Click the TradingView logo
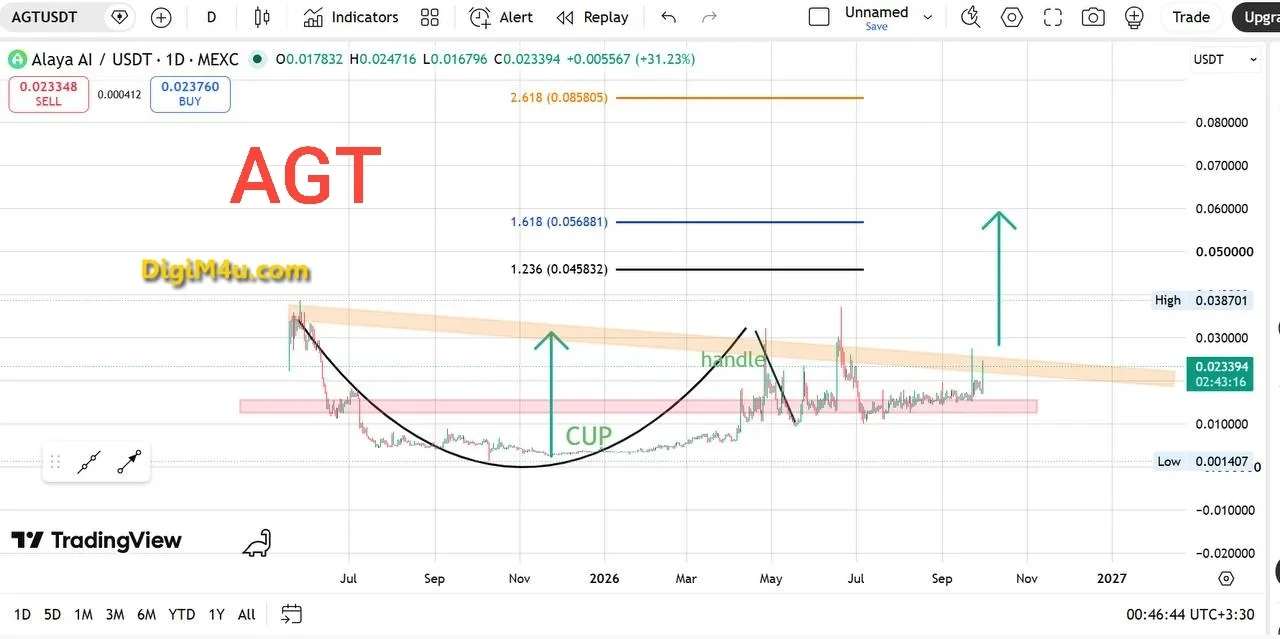Viewport: 1280px width, 639px height. click(96, 541)
